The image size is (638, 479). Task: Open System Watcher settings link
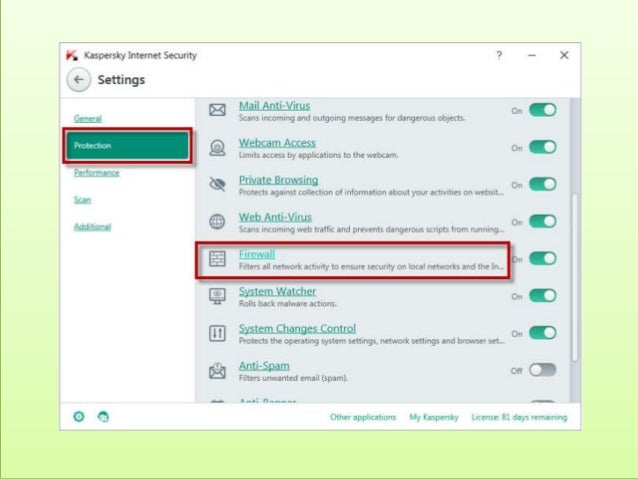tap(277, 291)
